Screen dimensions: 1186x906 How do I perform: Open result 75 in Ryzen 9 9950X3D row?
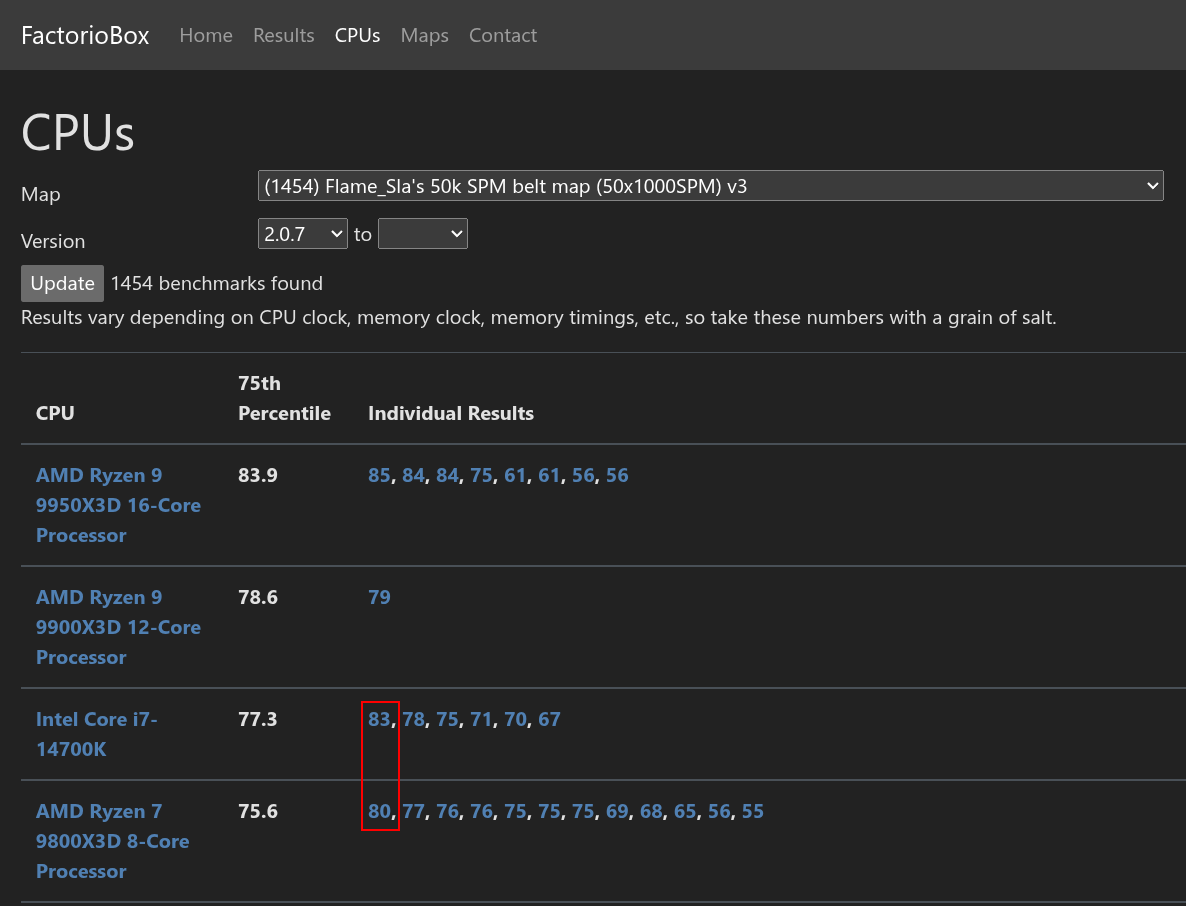481,475
